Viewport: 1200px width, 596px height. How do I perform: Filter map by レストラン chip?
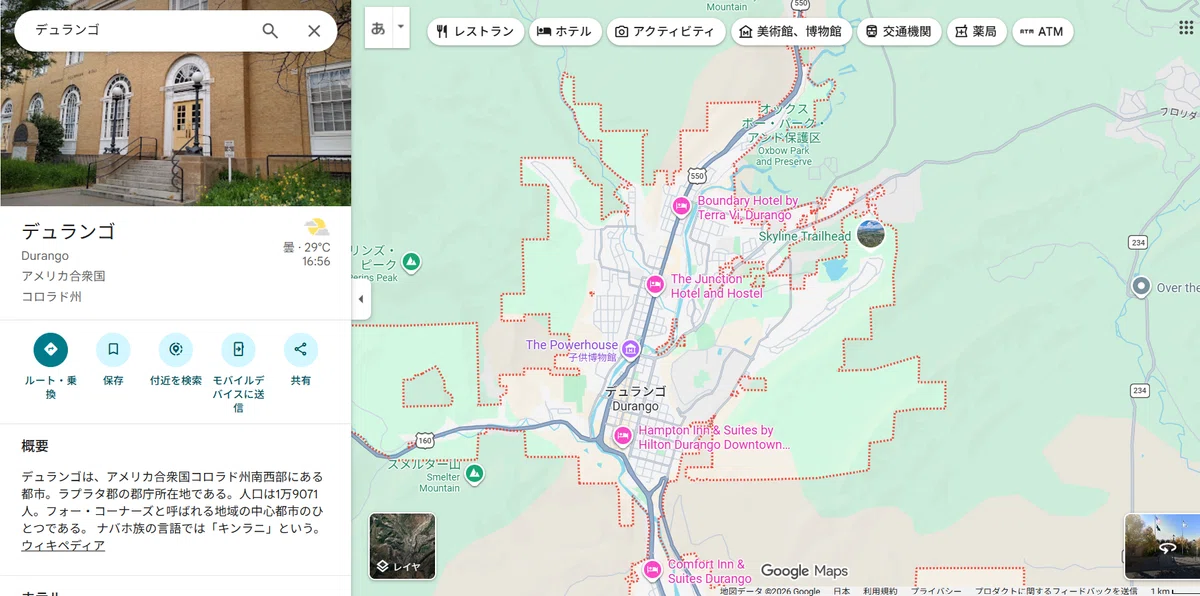pyautogui.click(x=474, y=31)
